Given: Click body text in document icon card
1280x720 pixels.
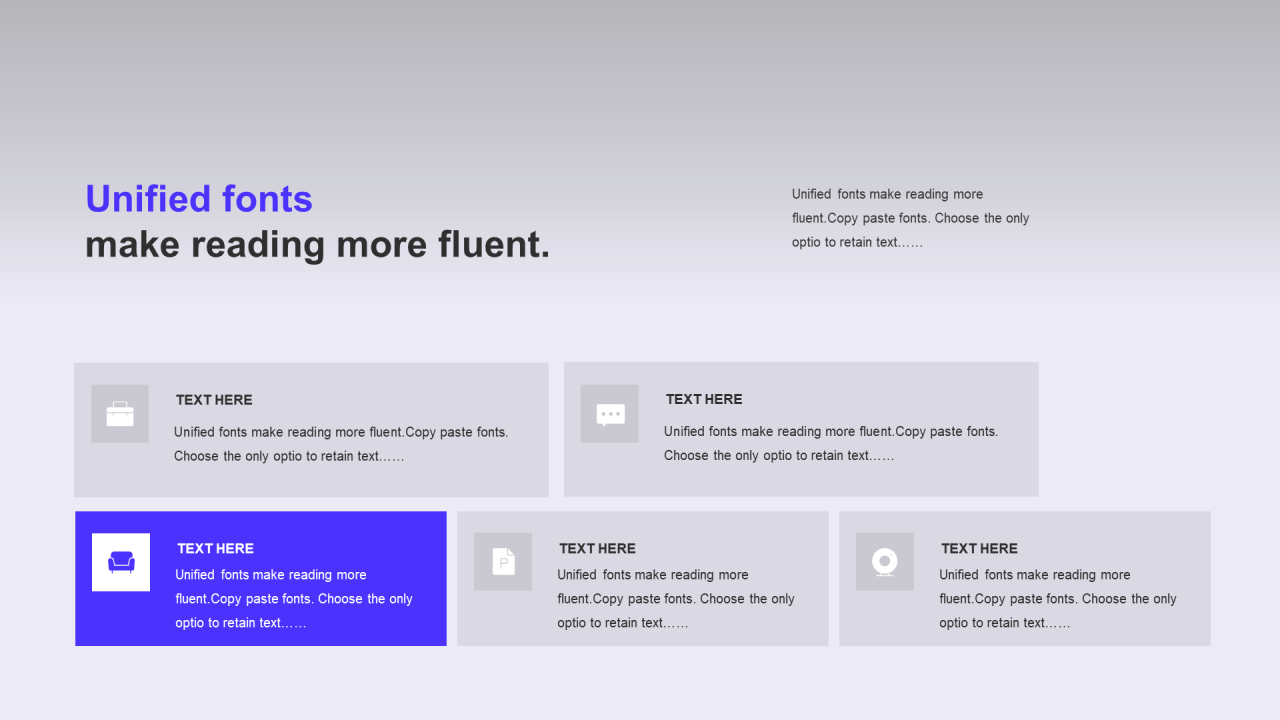Looking at the screenshot, I should [x=676, y=599].
